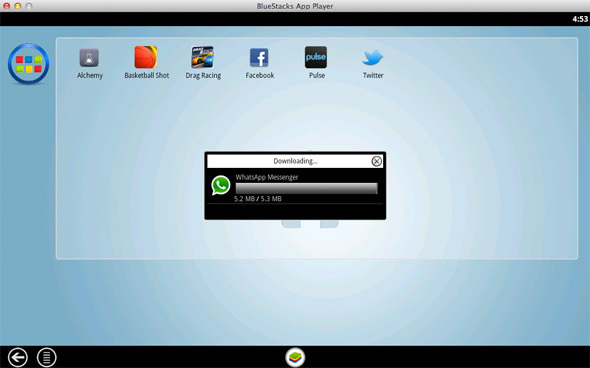590x368 pixels.
Task: Click the Downloading... dialog title
Action: [x=295, y=161]
